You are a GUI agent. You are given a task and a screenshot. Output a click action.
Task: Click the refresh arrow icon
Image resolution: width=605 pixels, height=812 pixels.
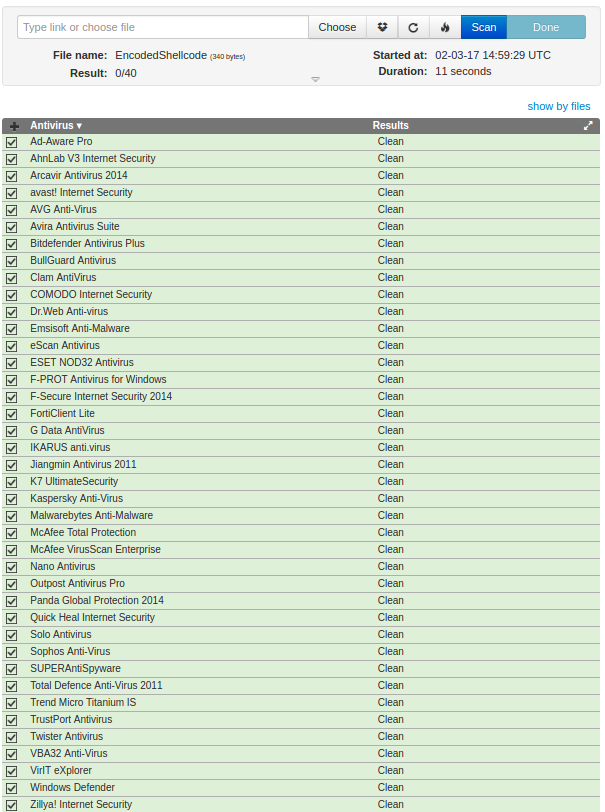[413, 27]
